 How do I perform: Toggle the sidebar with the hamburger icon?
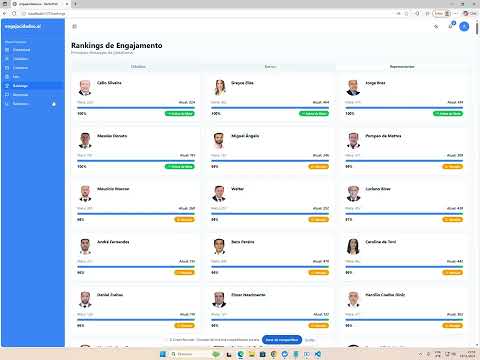click(x=74, y=26)
